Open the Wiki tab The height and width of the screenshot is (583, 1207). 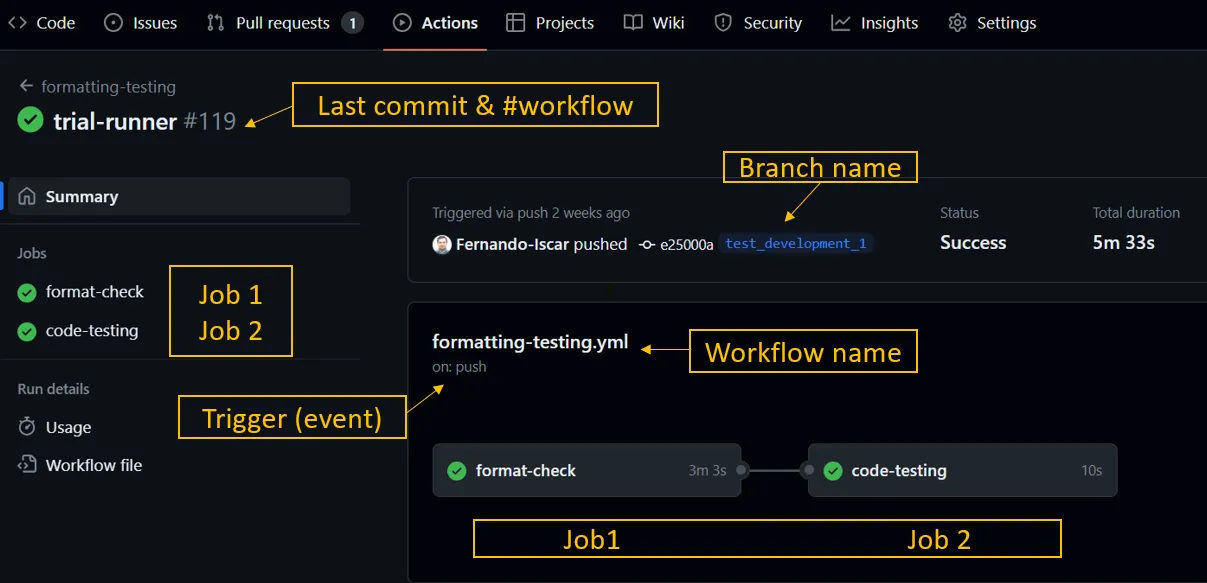654,23
